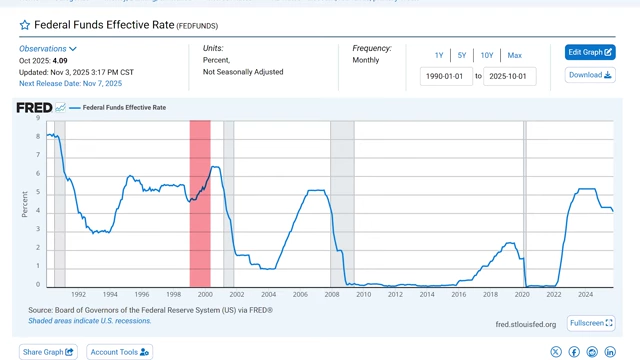Open the graph in Fullscreen
Screen dimensions: 640x360
point(591,323)
